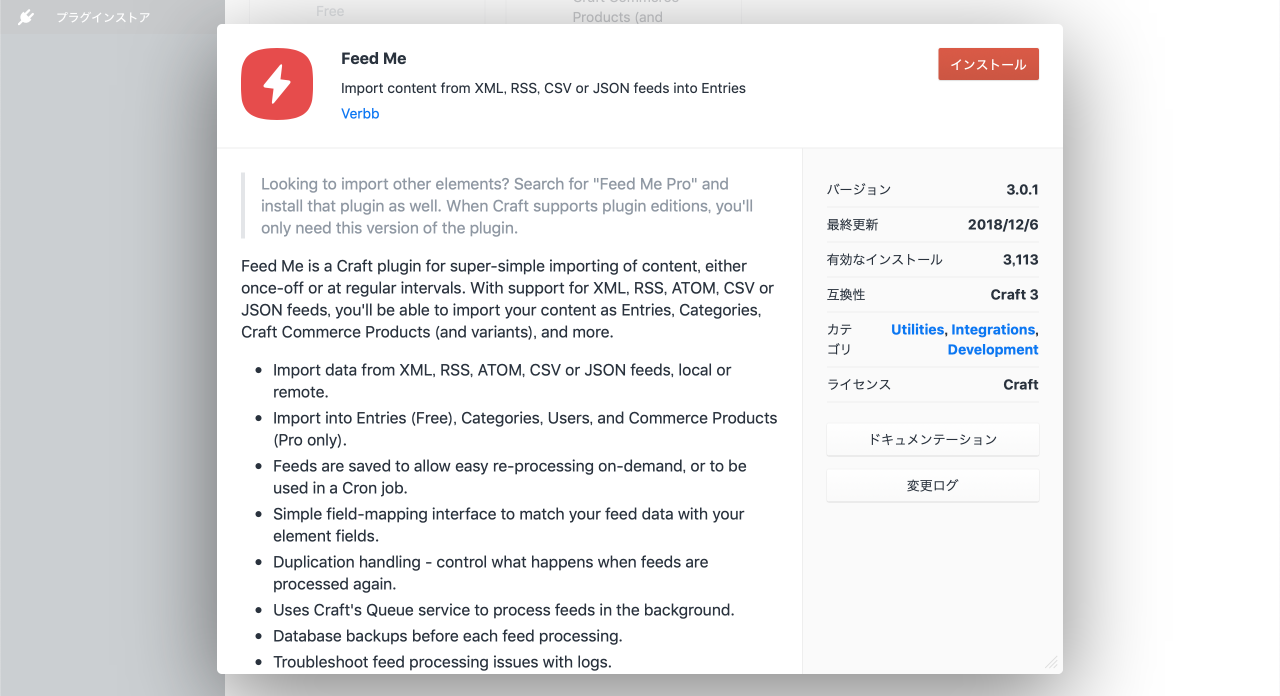Open the Verbb developer link
Image resolution: width=1280 pixels, height=696 pixels.
360,114
